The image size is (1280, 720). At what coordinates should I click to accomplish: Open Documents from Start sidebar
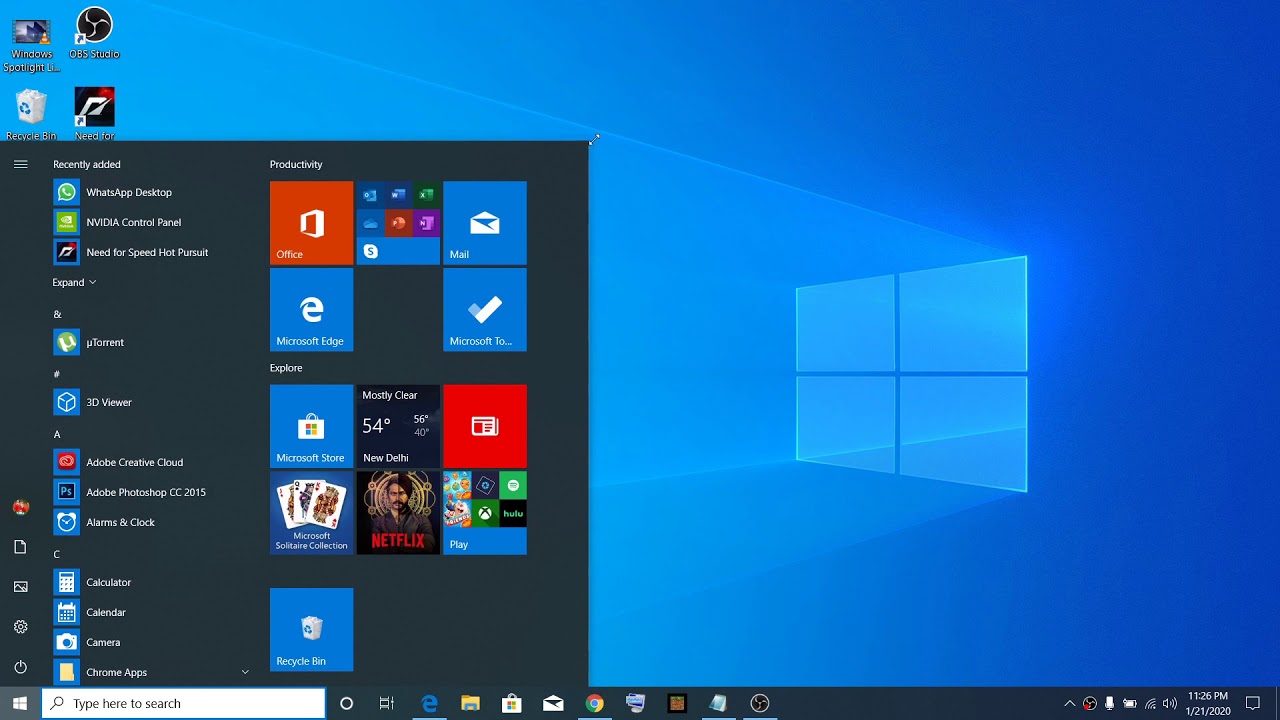point(20,547)
